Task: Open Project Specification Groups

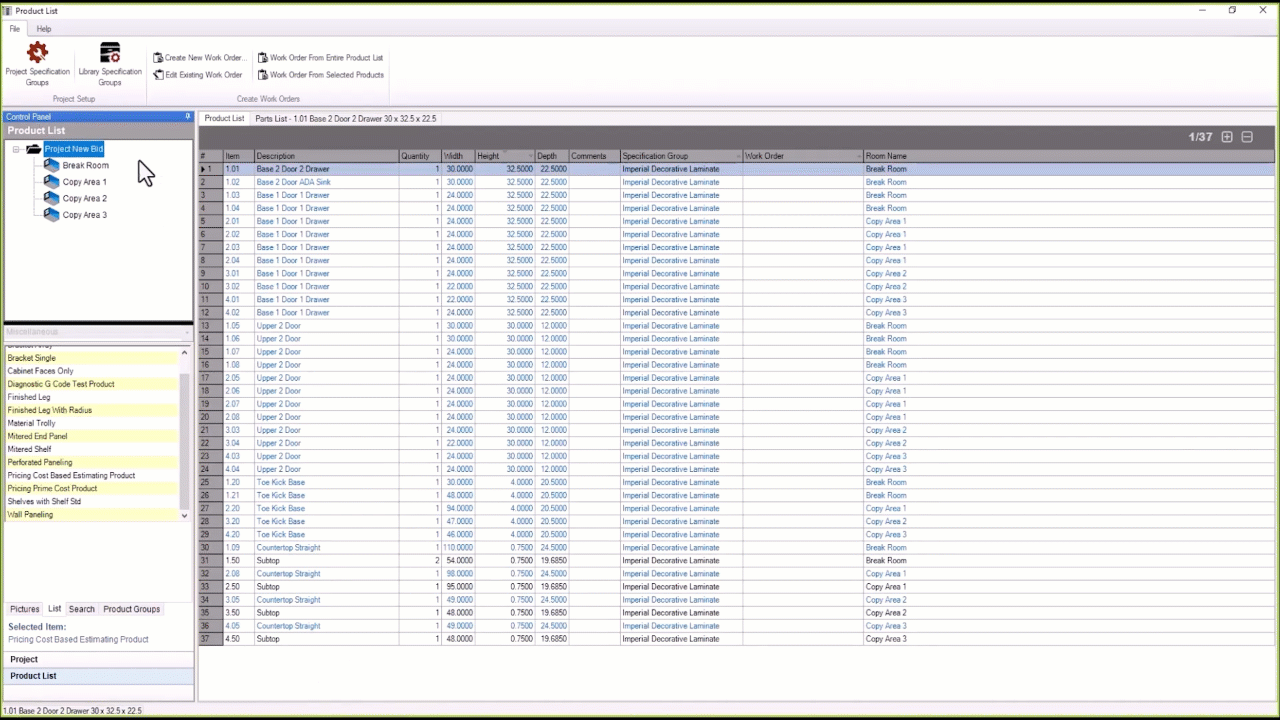Action: tap(37, 63)
